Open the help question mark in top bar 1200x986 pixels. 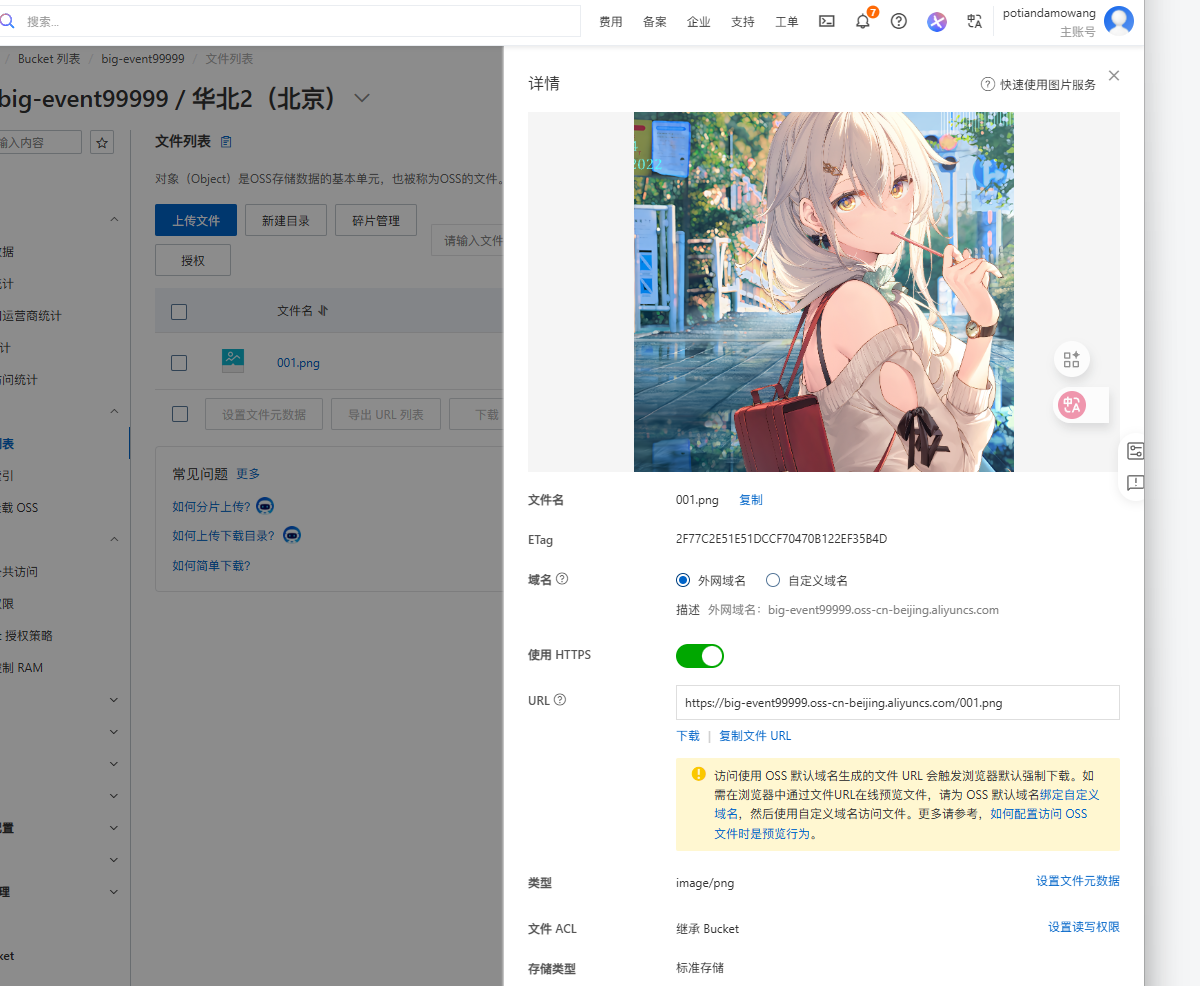[899, 21]
